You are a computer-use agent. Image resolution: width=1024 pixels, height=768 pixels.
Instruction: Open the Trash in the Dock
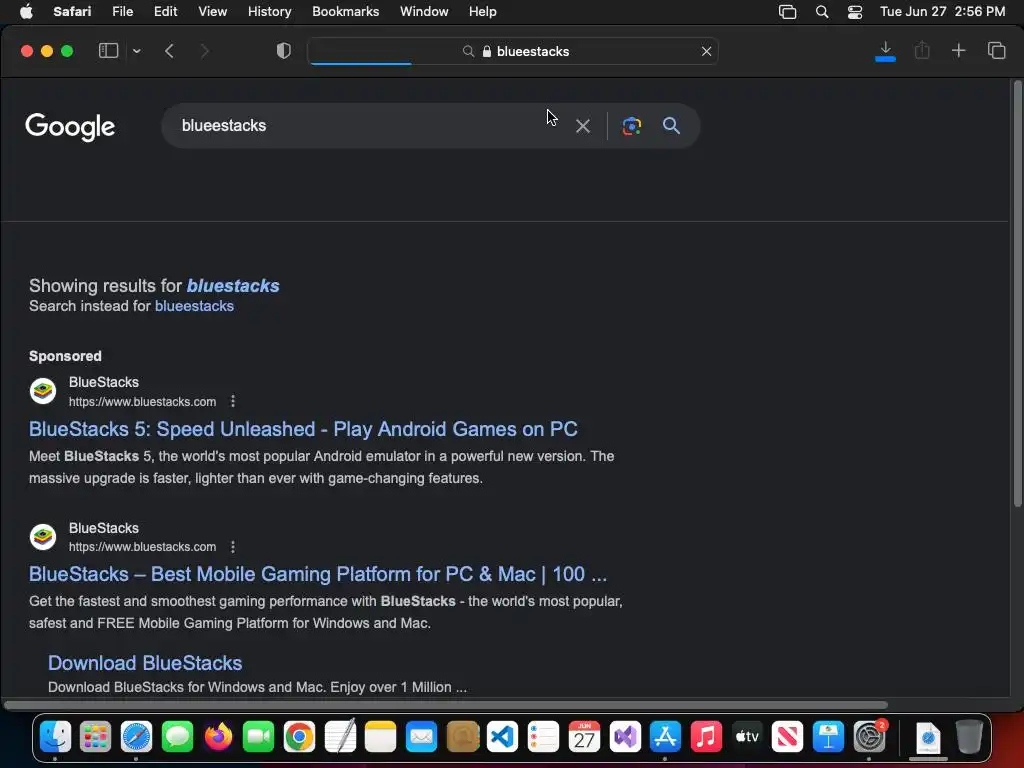(x=969, y=737)
